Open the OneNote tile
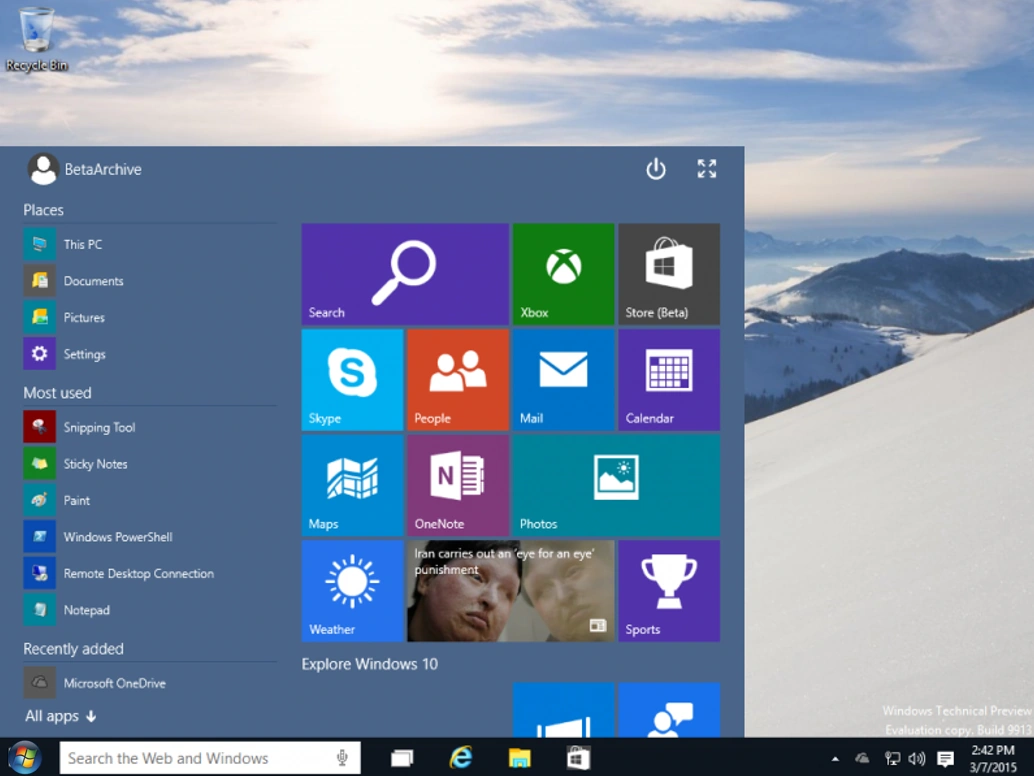 coord(458,485)
